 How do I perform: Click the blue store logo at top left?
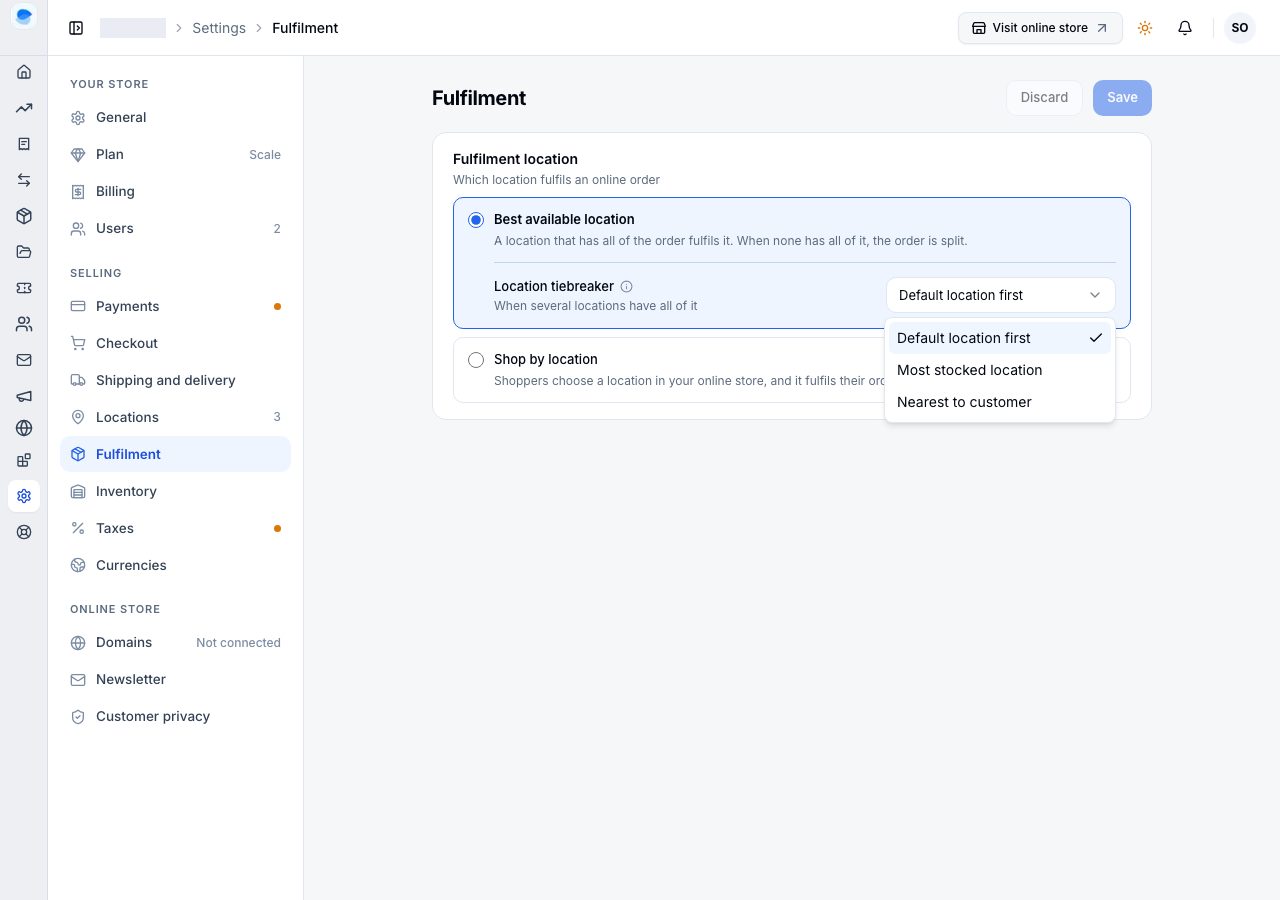click(x=24, y=16)
